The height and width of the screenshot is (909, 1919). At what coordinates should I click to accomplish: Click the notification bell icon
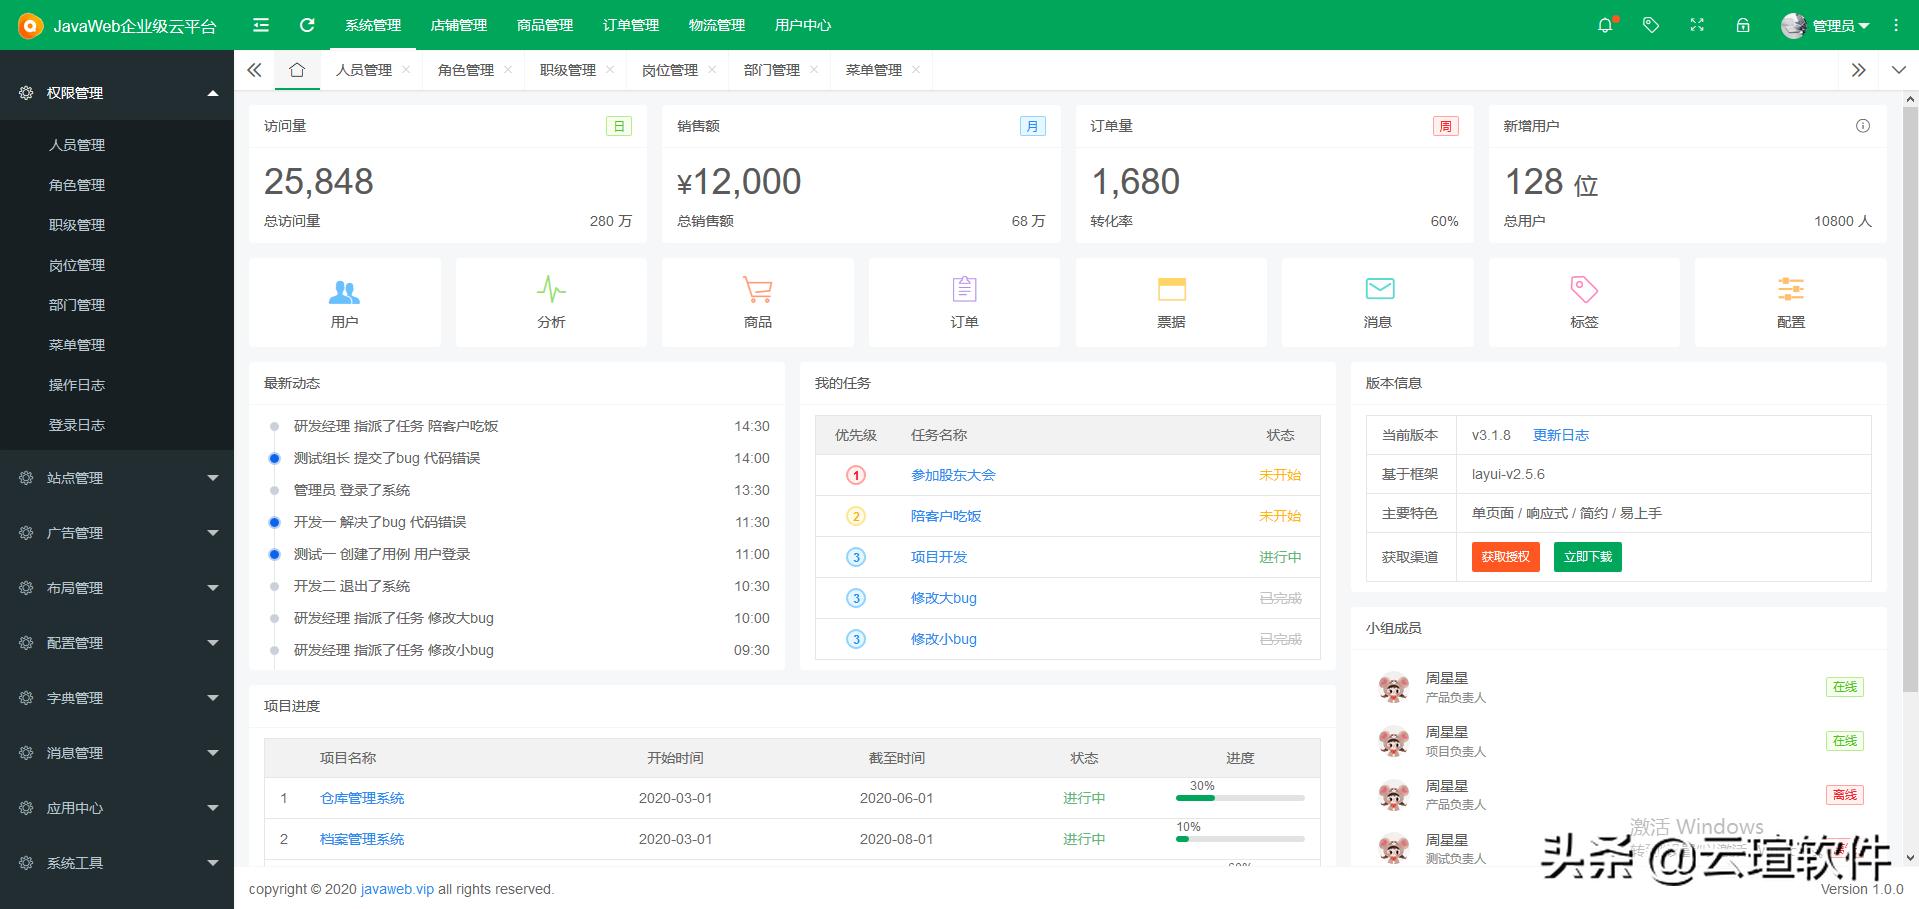(1605, 25)
